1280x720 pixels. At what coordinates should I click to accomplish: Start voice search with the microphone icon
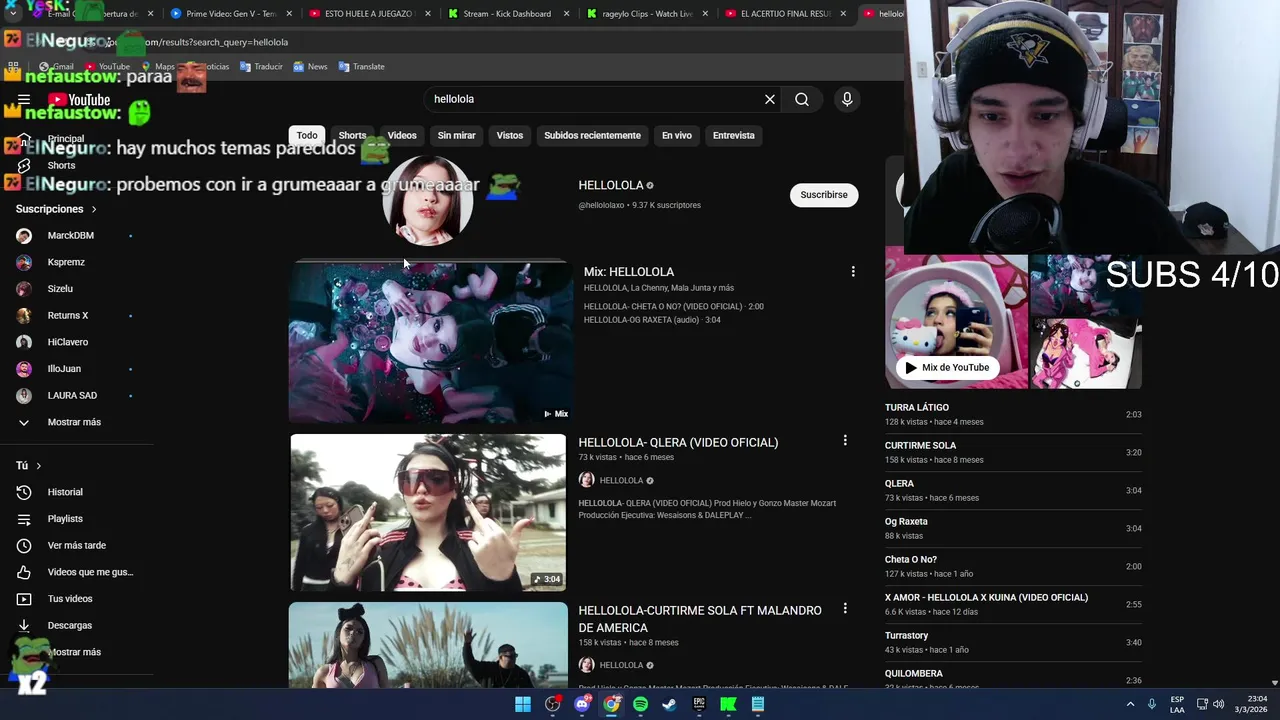coord(847,99)
